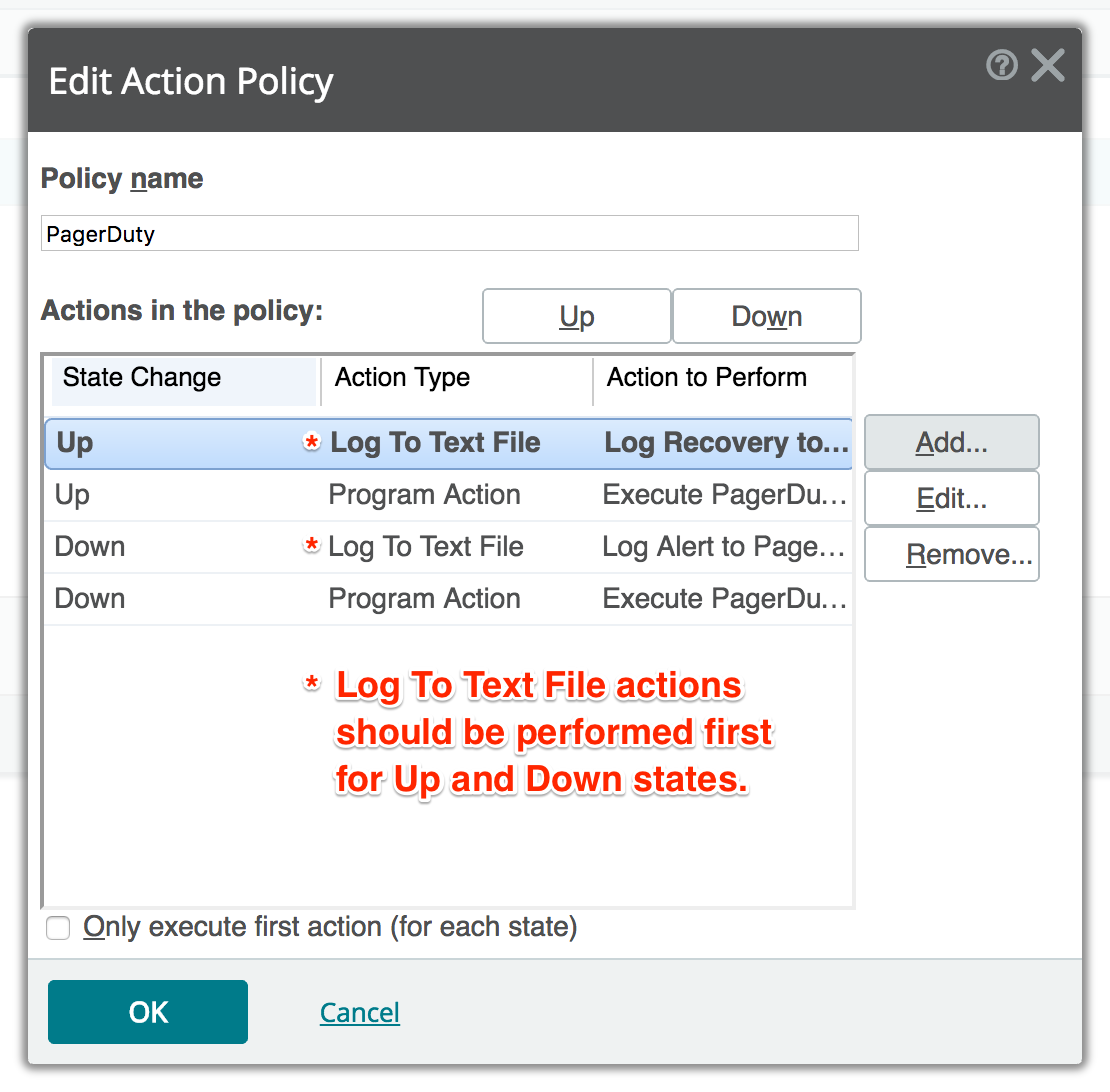Click the Action to Perform column header
The image size is (1110, 1092).
tap(722, 378)
